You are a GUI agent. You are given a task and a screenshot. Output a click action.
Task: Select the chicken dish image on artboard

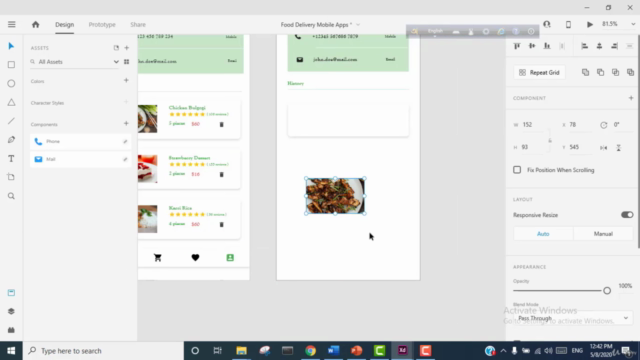[335, 196]
